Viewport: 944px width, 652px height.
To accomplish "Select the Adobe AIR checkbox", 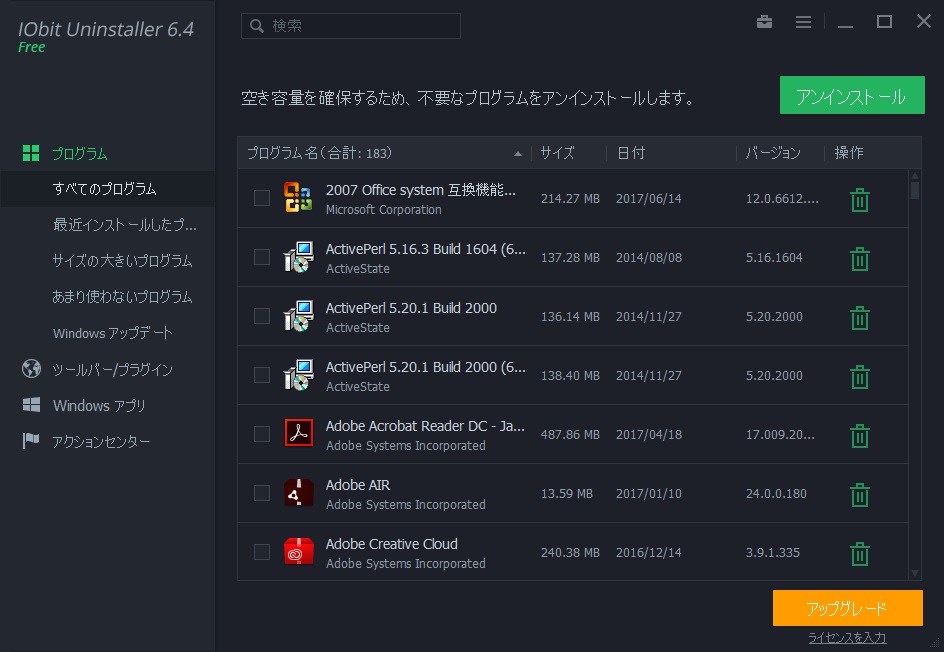I will (x=262, y=493).
